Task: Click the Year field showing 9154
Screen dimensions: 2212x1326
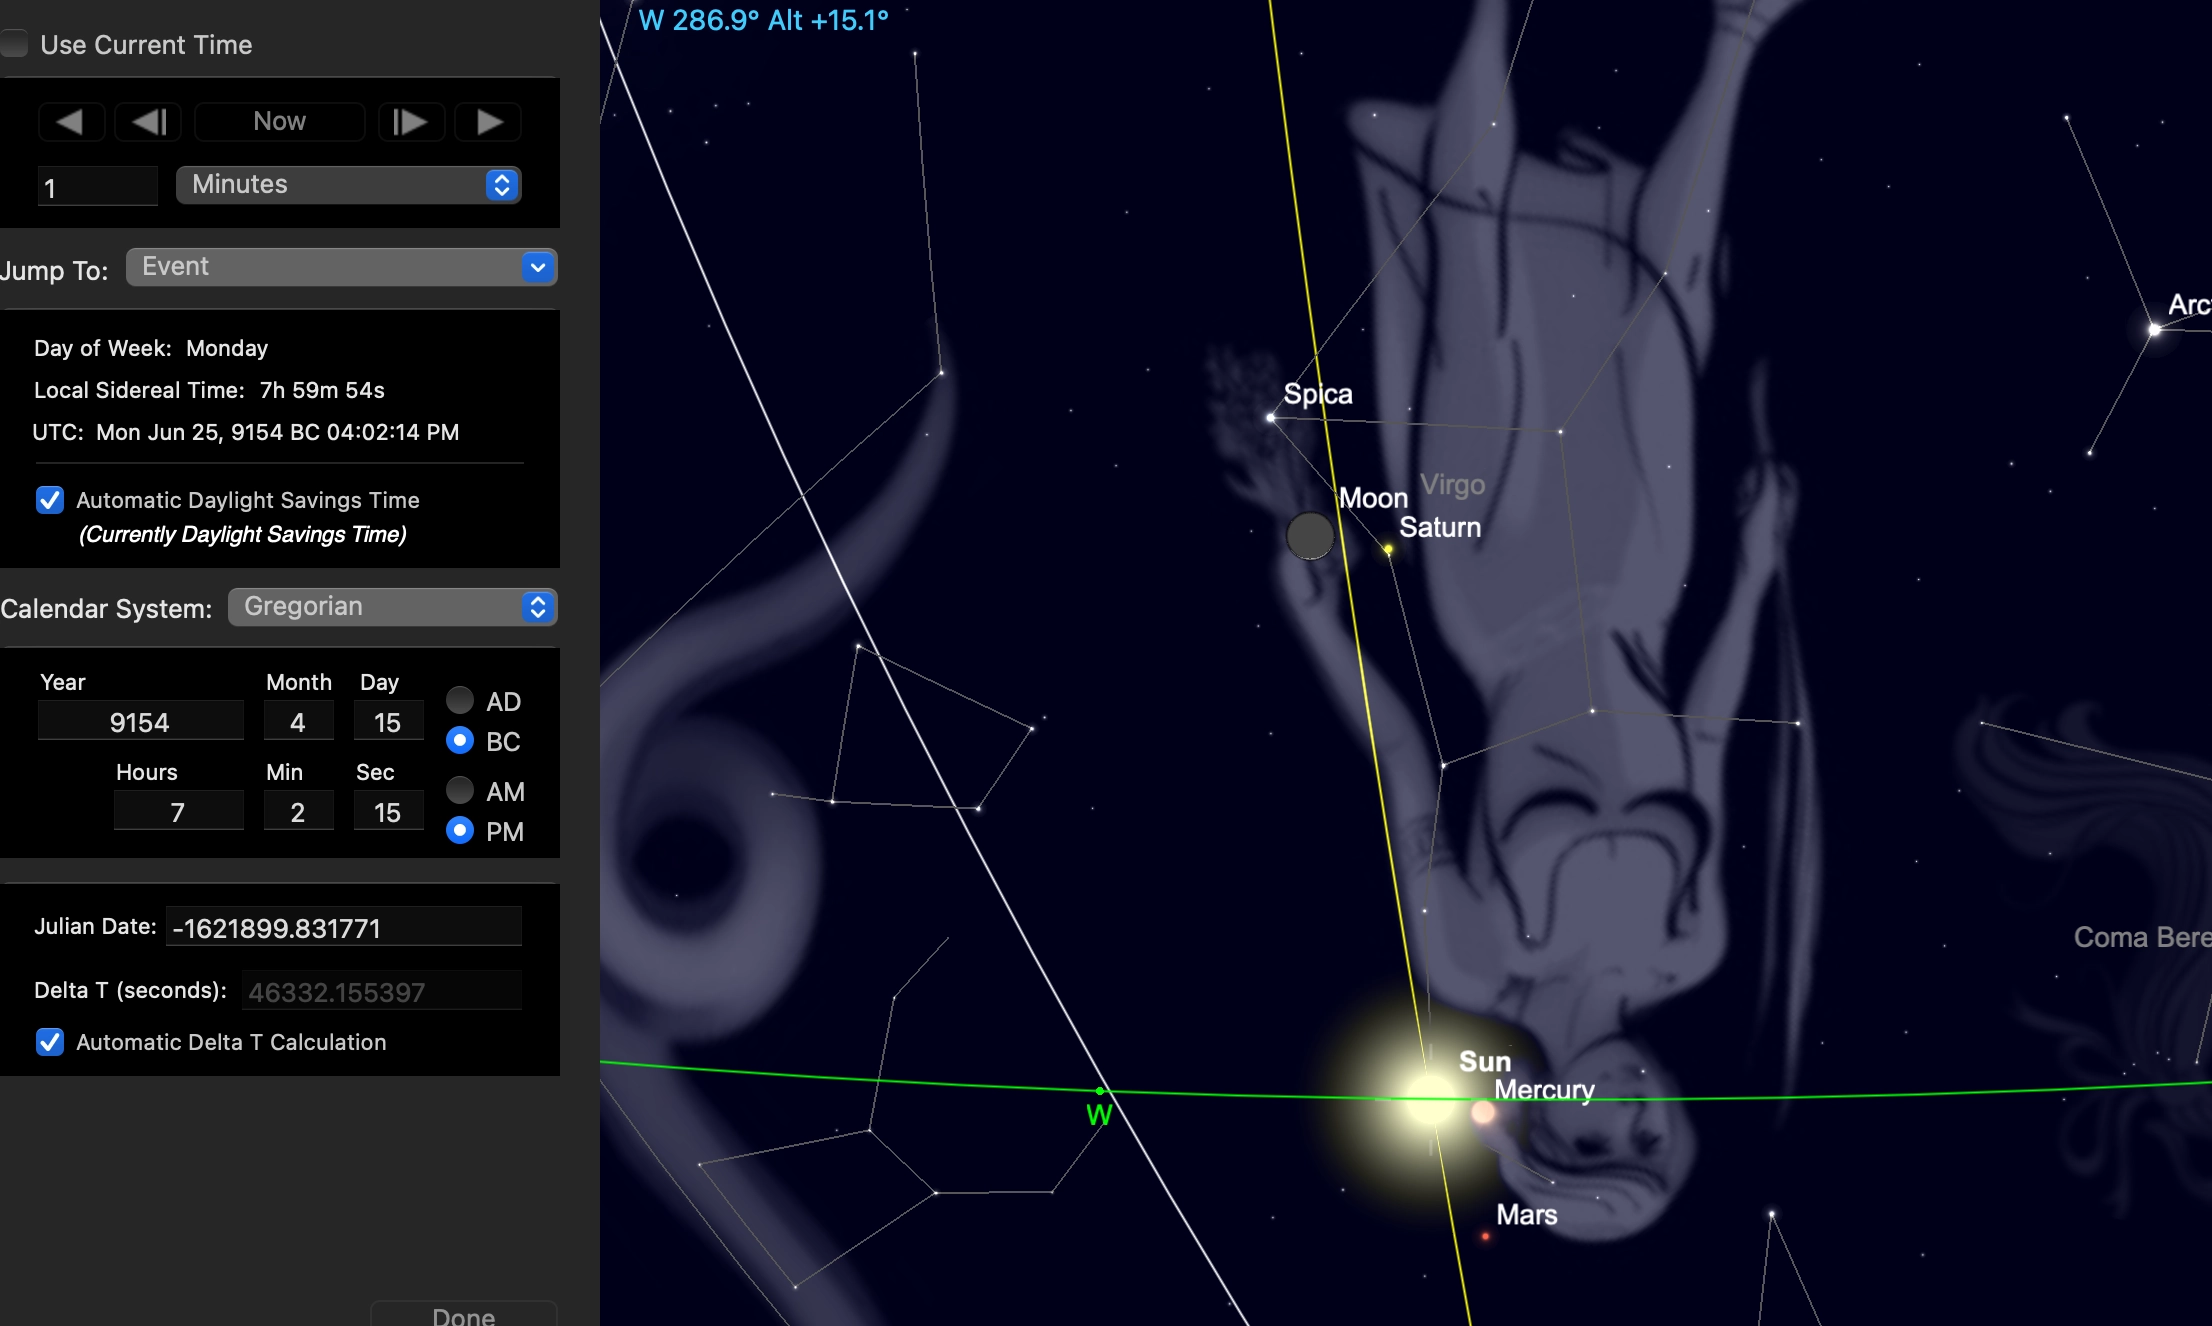Action: (140, 722)
